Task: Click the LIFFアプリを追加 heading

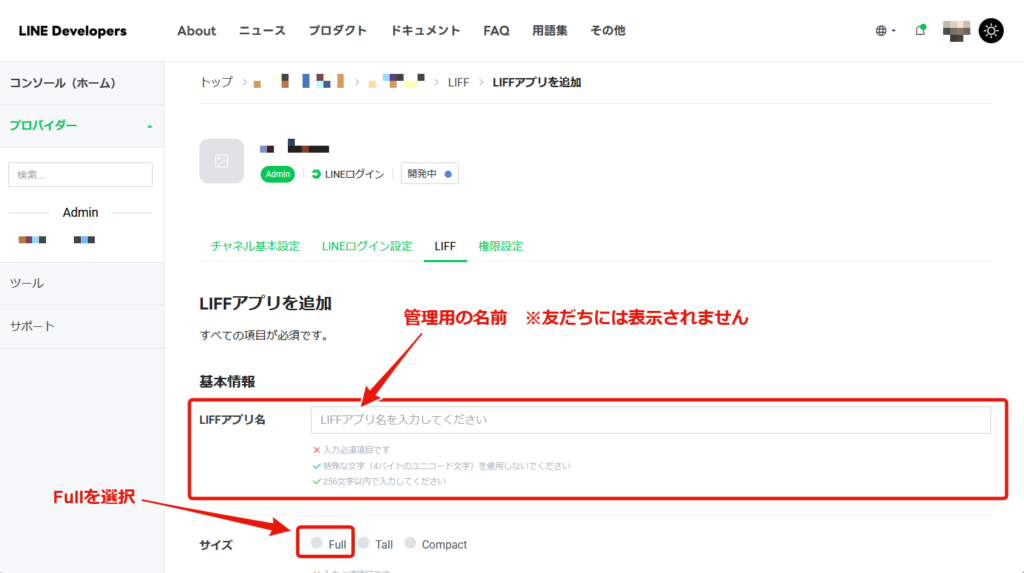Action: [265, 304]
